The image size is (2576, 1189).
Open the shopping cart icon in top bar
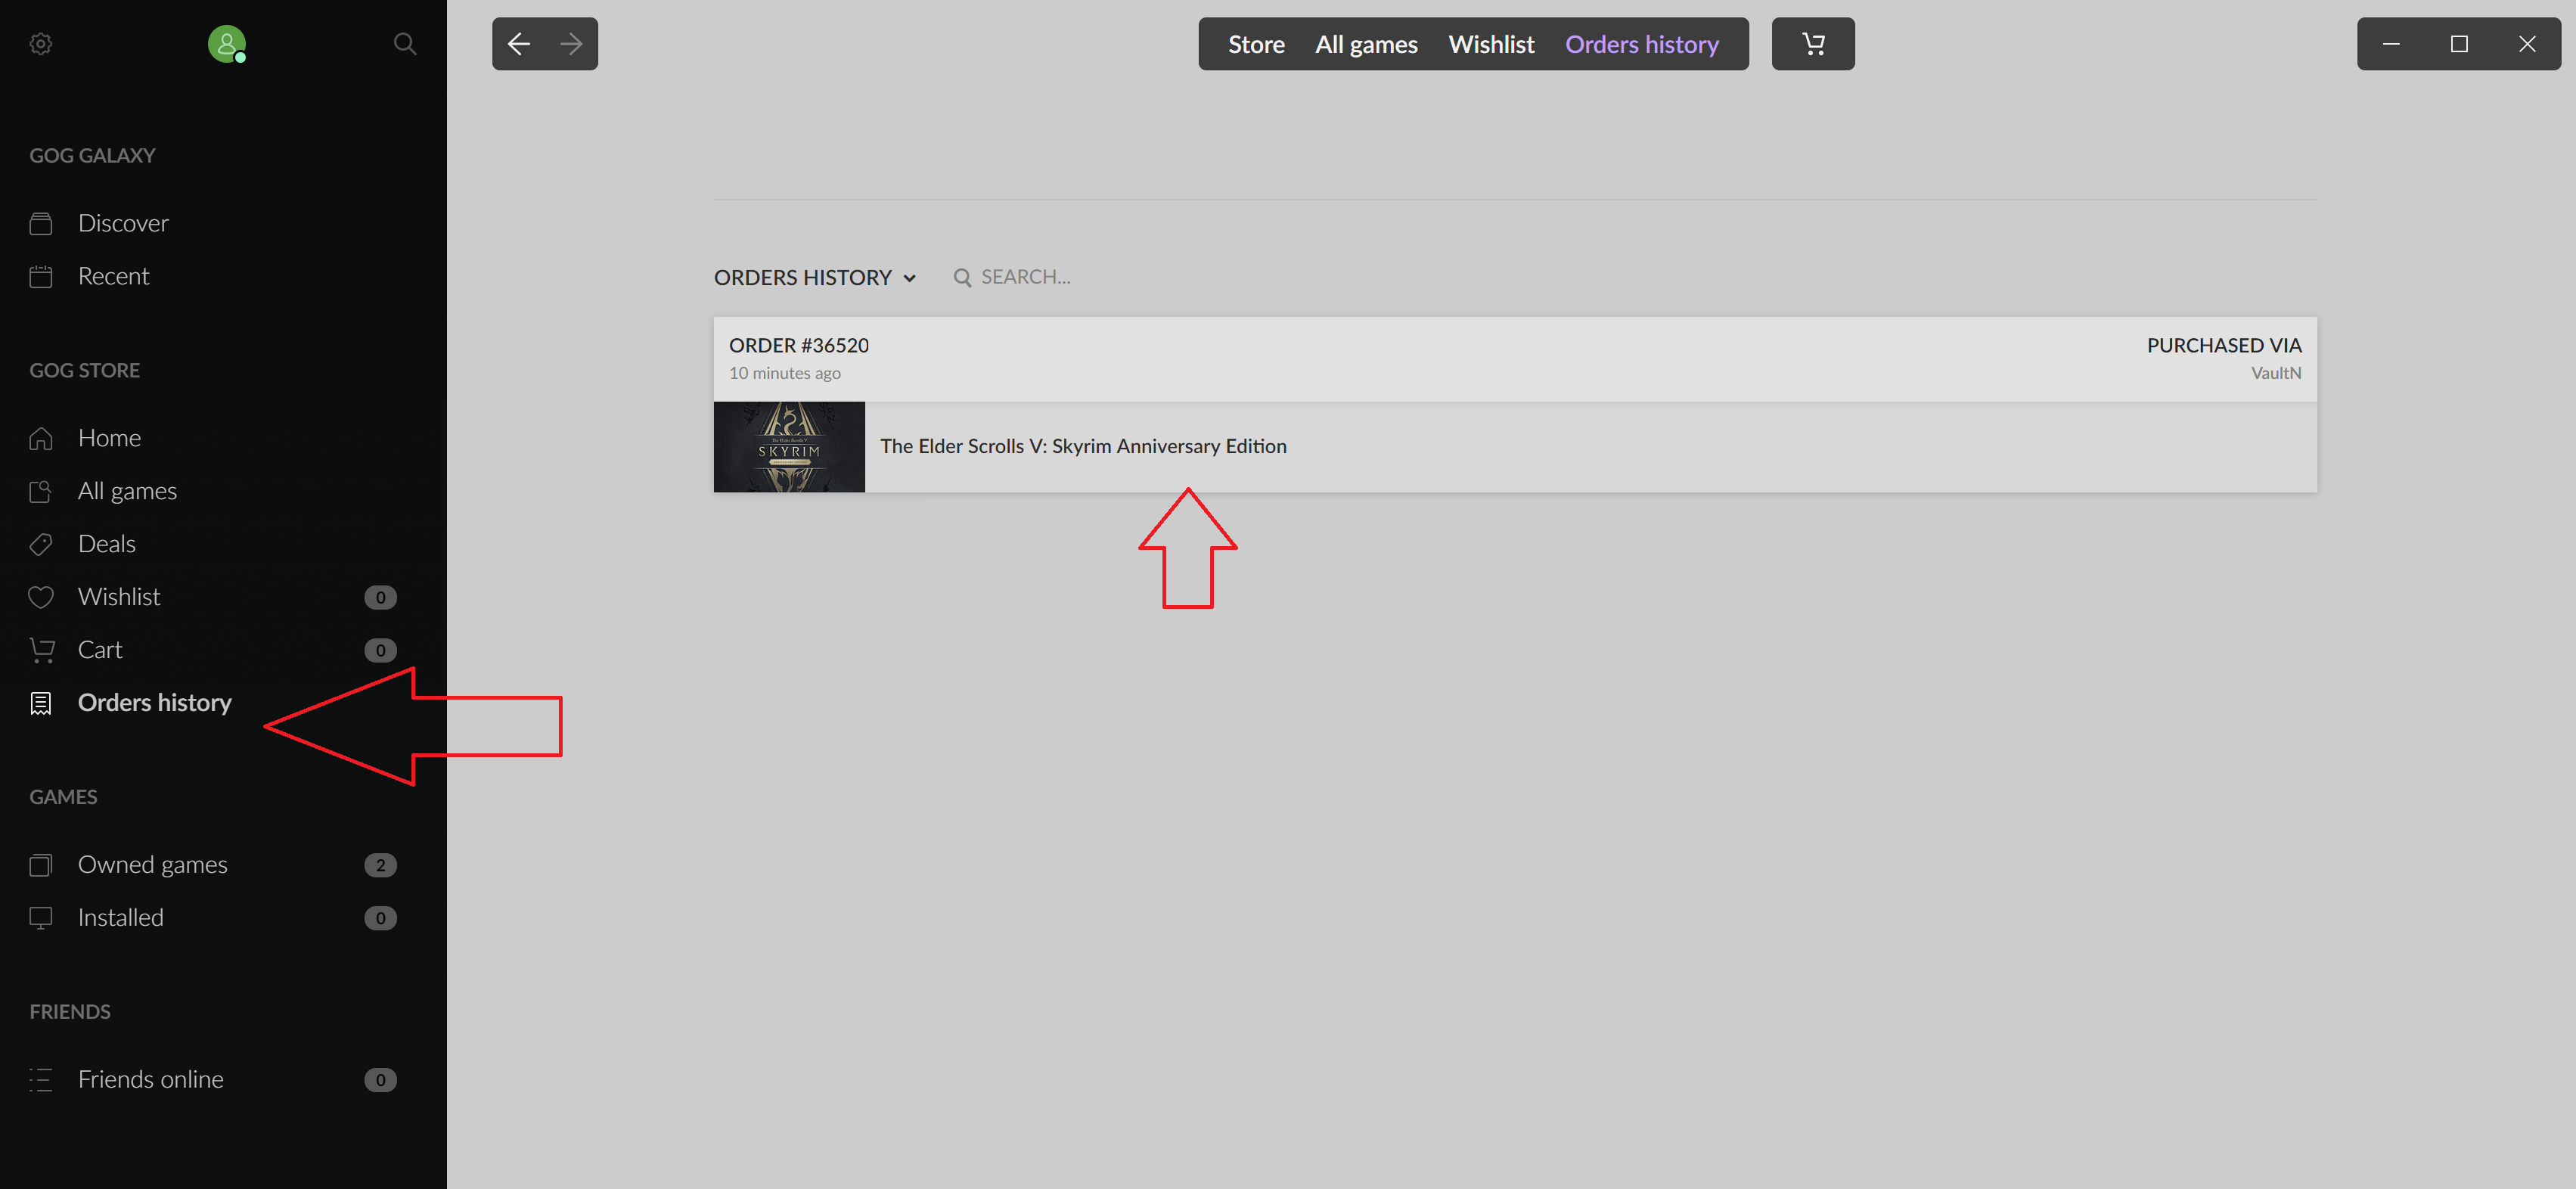pyautogui.click(x=1812, y=44)
